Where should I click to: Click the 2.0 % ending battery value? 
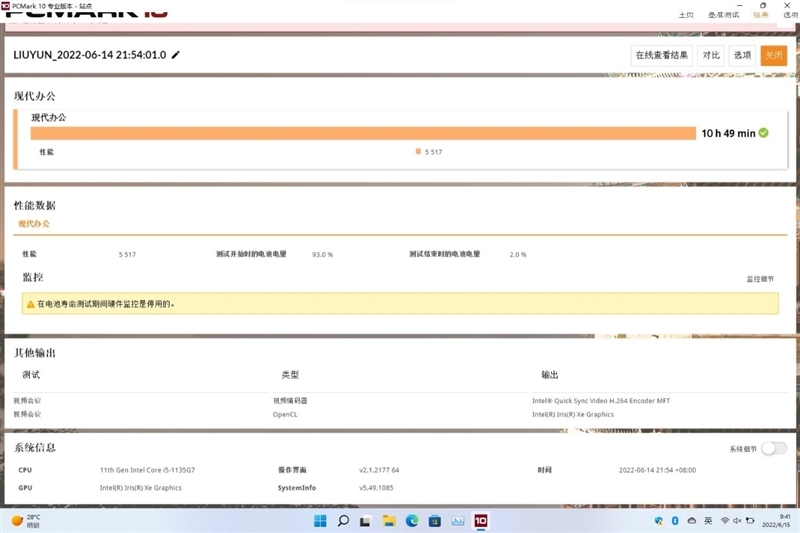coord(518,255)
